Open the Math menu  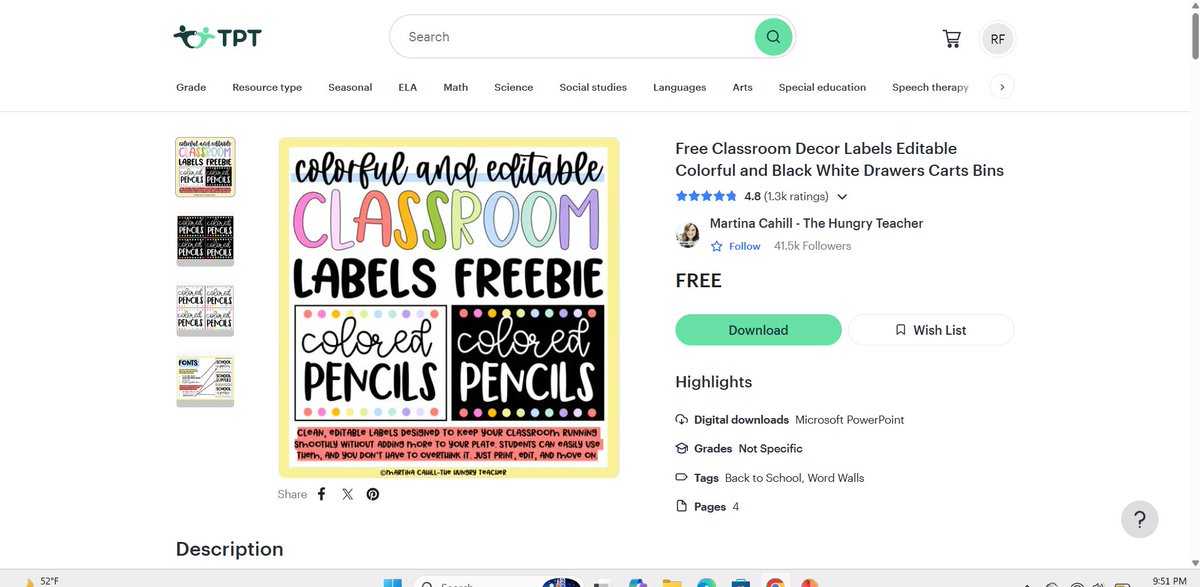[456, 87]
